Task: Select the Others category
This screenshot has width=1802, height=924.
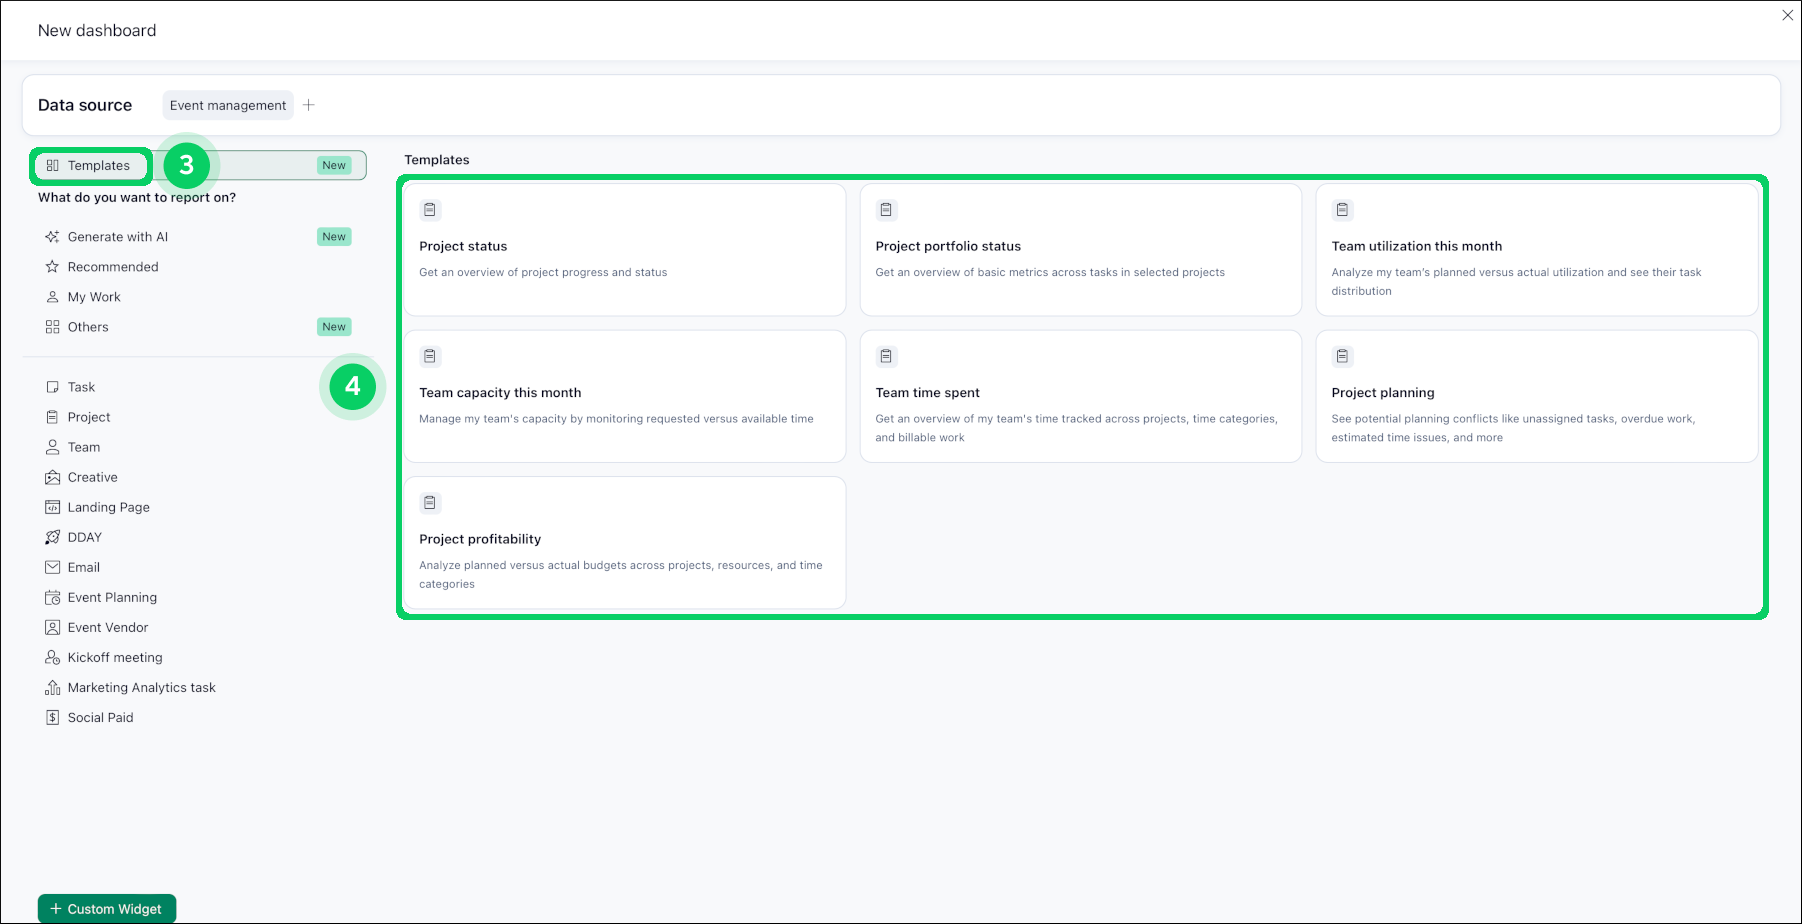Action: [x=88, y=327]
